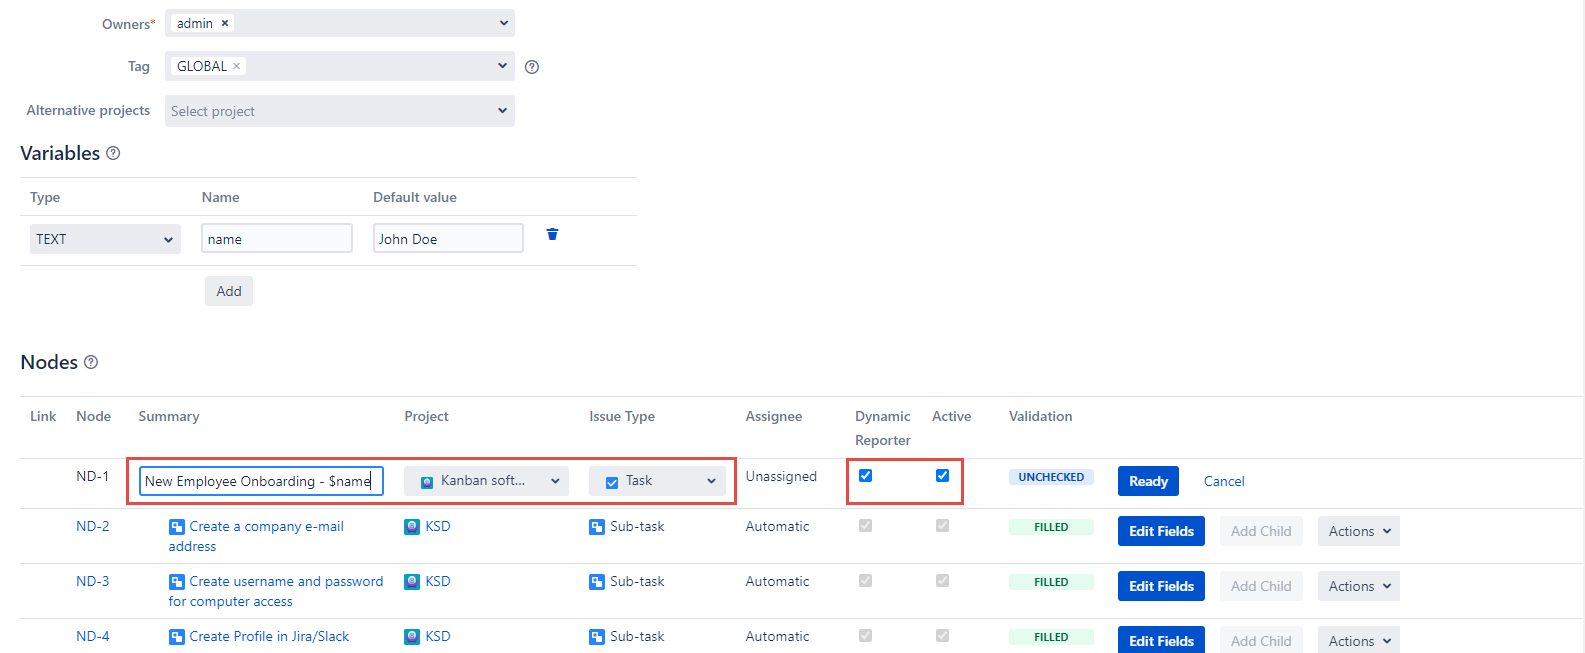Toggle Dynamic Reporter checkbox for ND-1
The width and height of the screenshot is (1585, 653).
point(866,476)
